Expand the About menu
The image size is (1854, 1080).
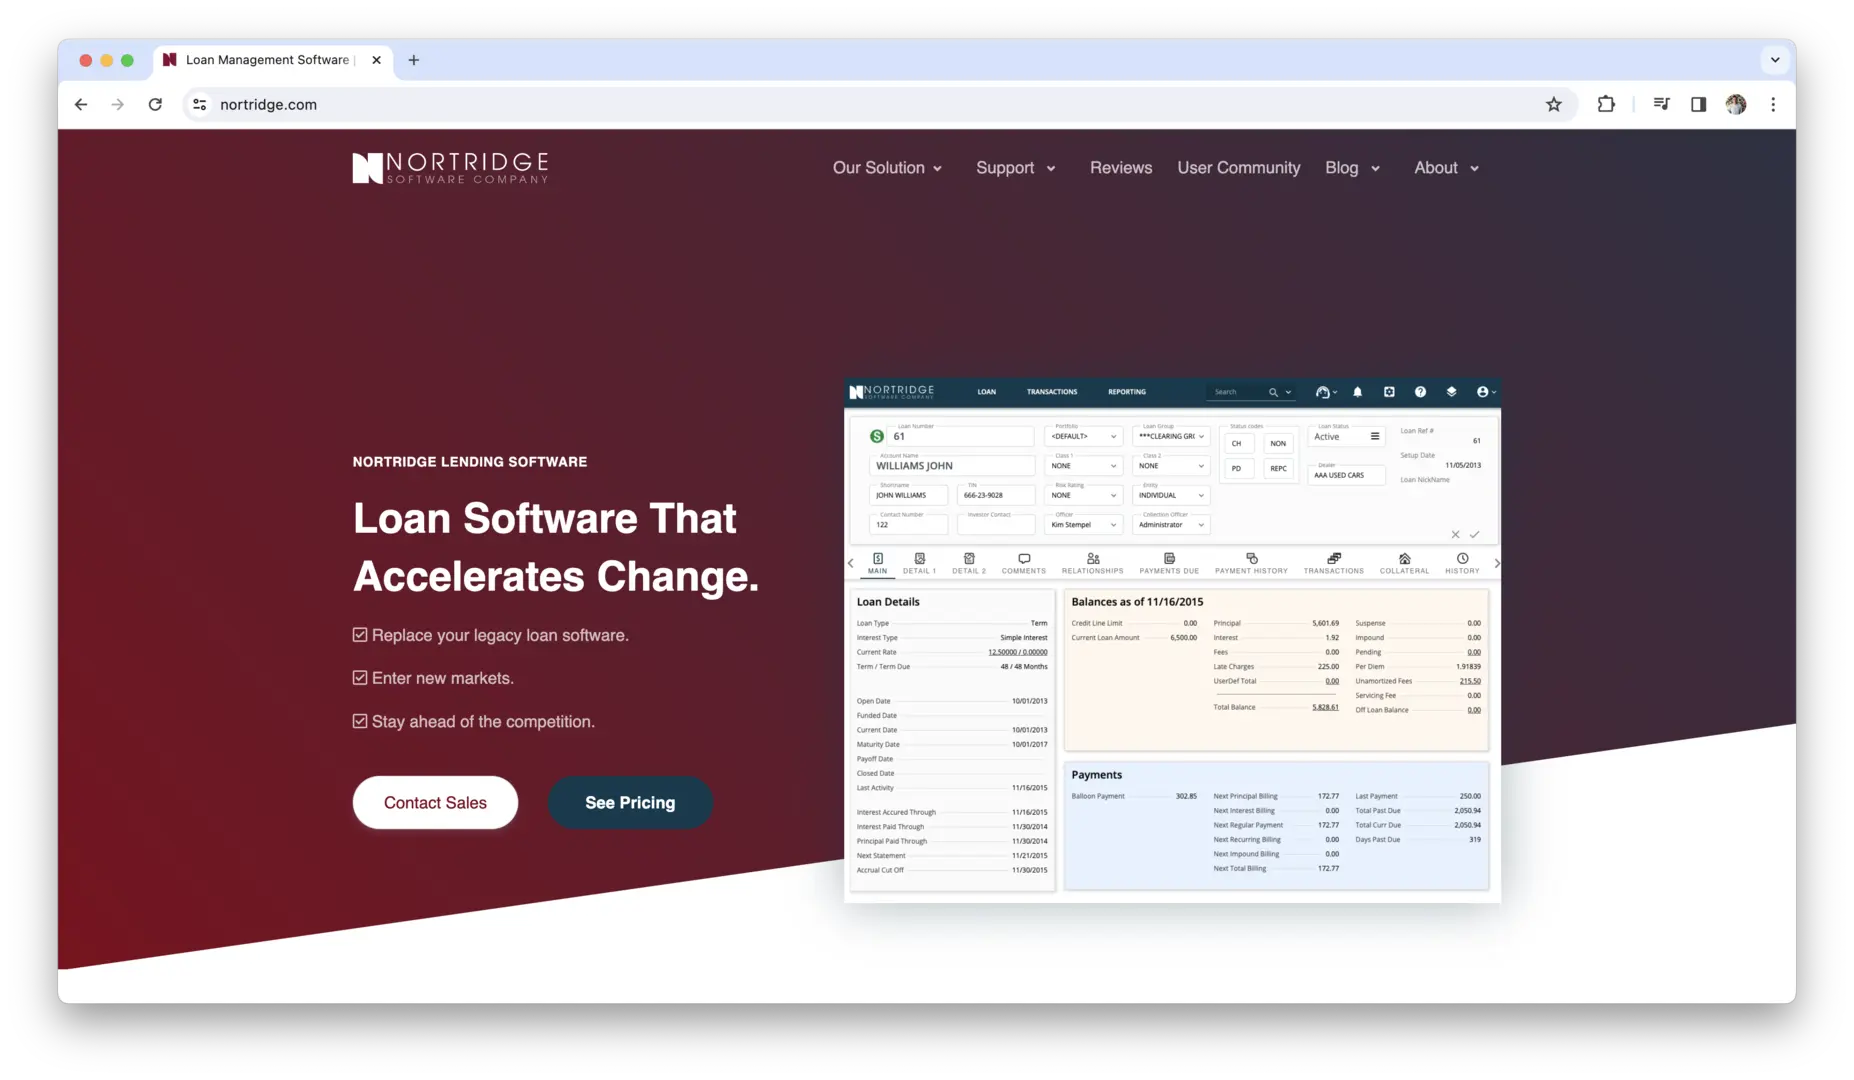coord(1446,168)
